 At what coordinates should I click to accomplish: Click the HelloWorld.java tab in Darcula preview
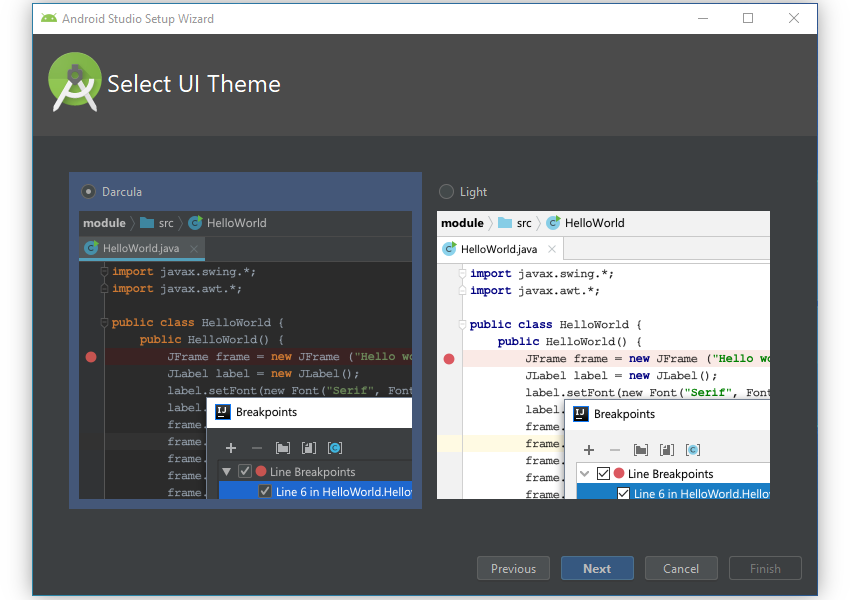pyautogui.click(x=141, y=248)
